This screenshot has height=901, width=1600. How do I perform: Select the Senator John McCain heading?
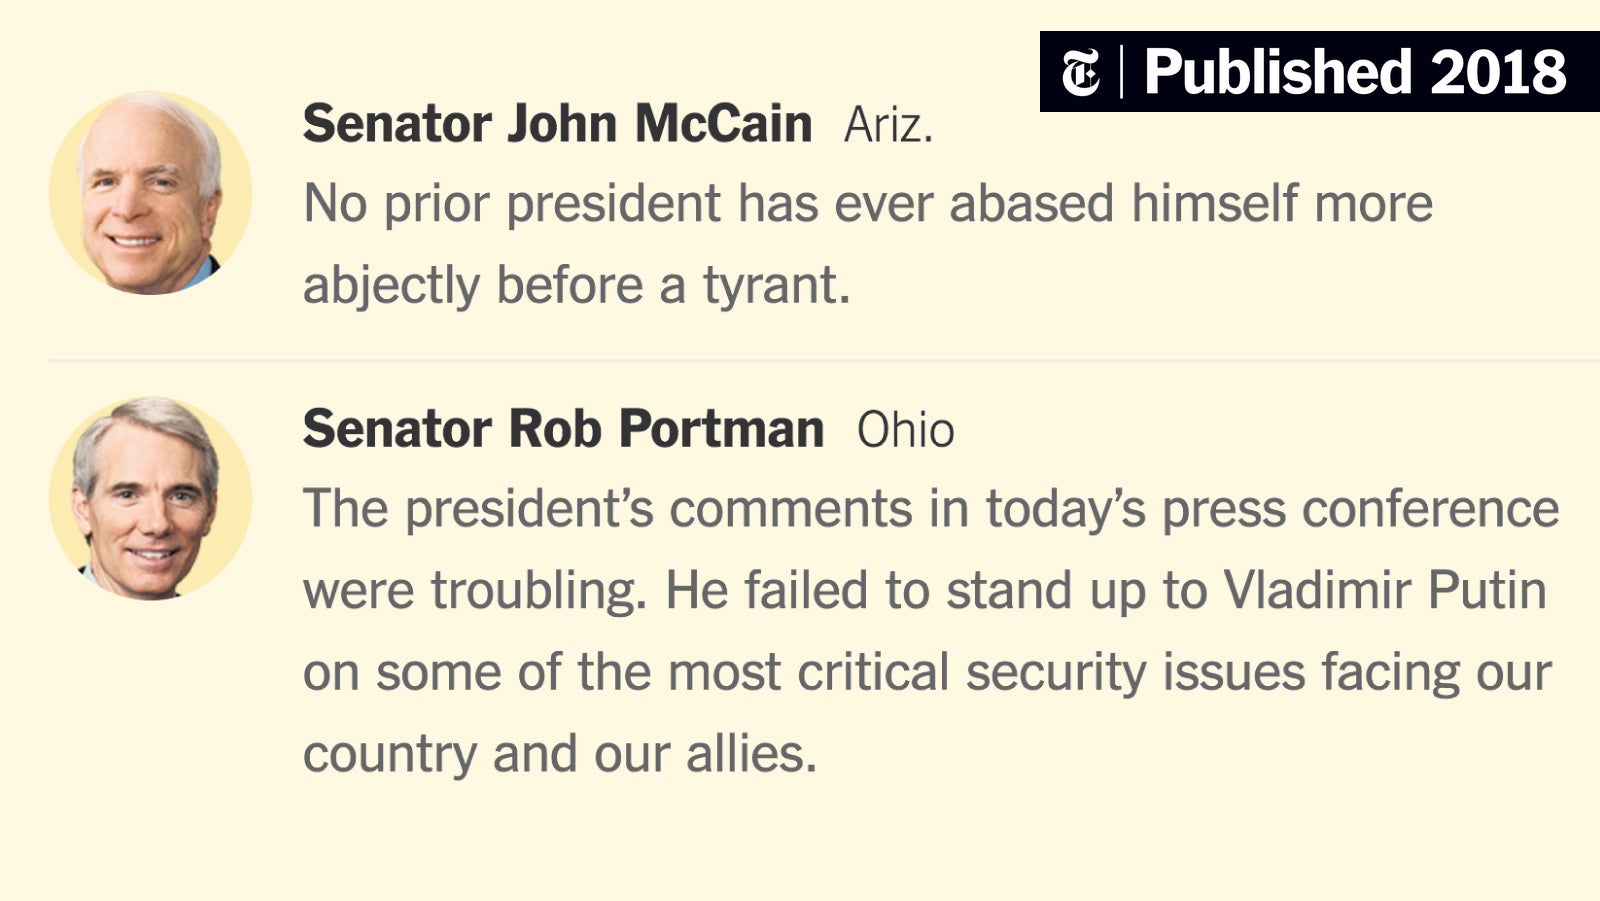click(x=557, y=124)
